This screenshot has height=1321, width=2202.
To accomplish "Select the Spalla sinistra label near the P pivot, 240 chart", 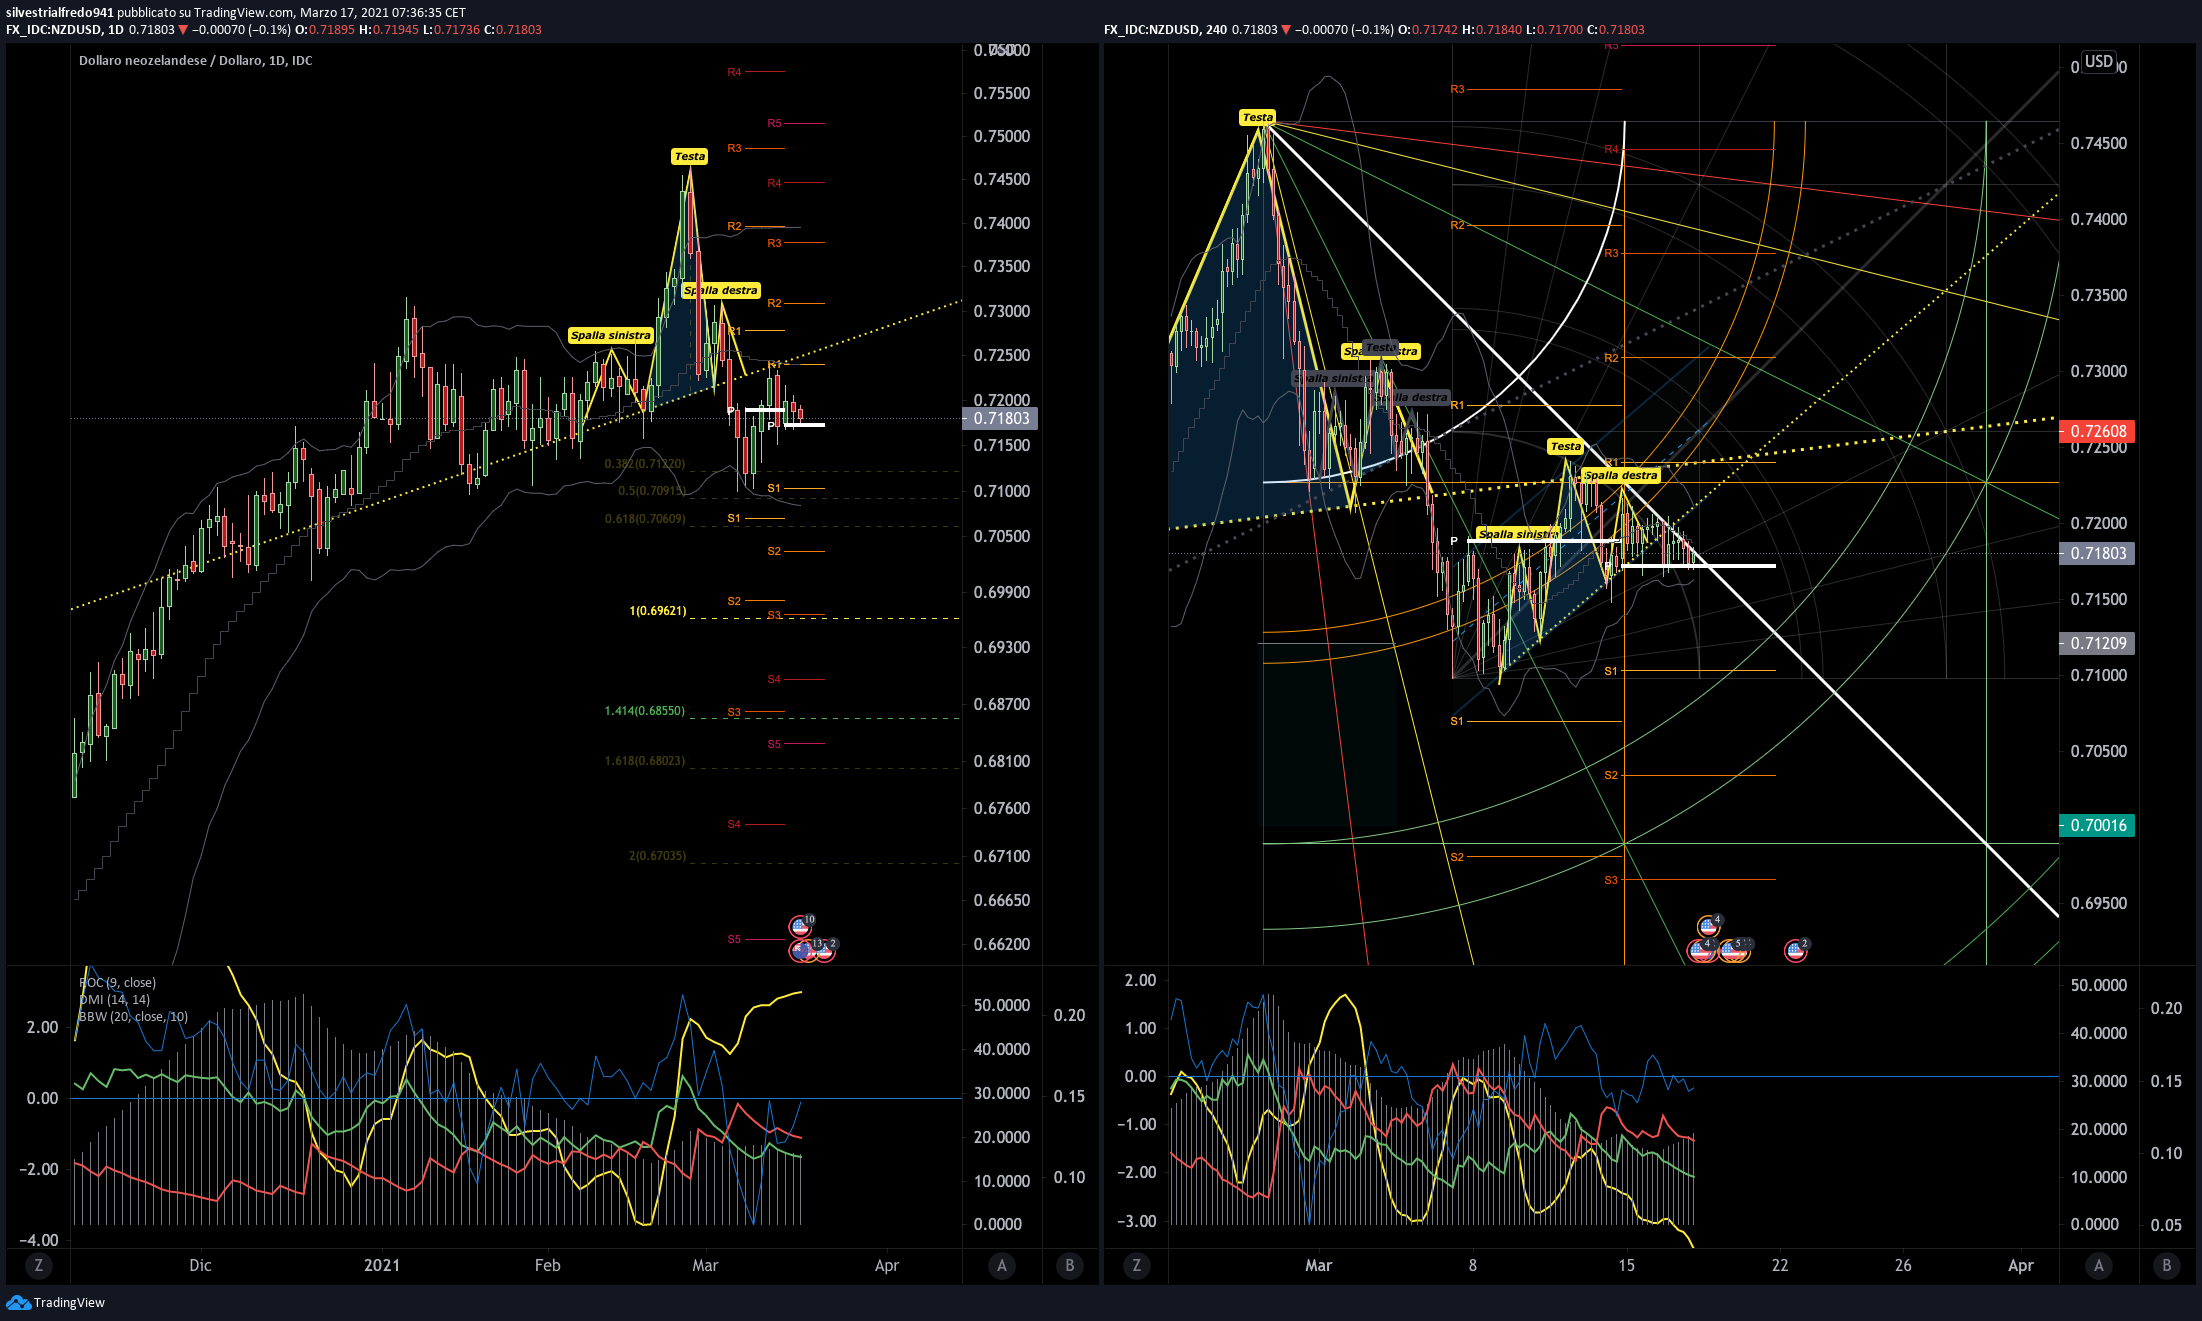I will [1517, 534].
